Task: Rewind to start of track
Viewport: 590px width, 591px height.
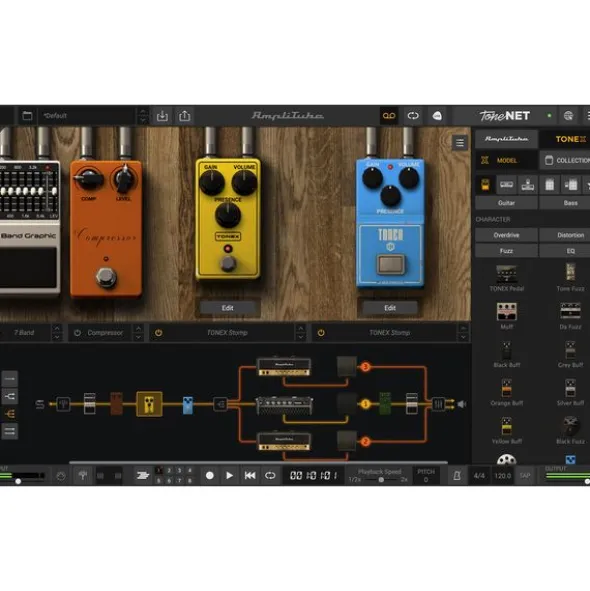Action: (x=250, y=476)
